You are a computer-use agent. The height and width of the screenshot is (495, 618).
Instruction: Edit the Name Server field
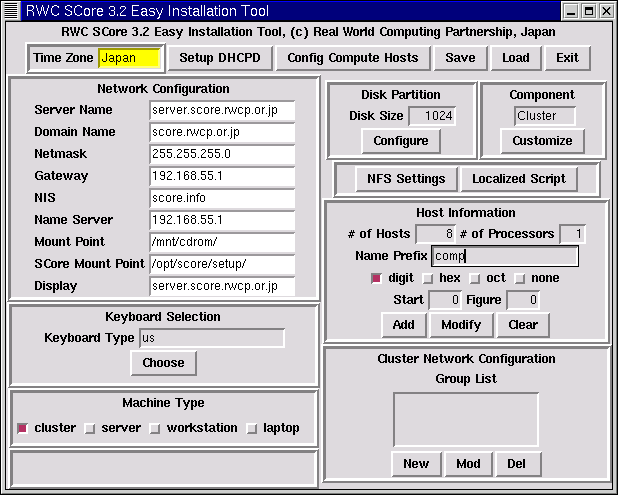(222, 220)
